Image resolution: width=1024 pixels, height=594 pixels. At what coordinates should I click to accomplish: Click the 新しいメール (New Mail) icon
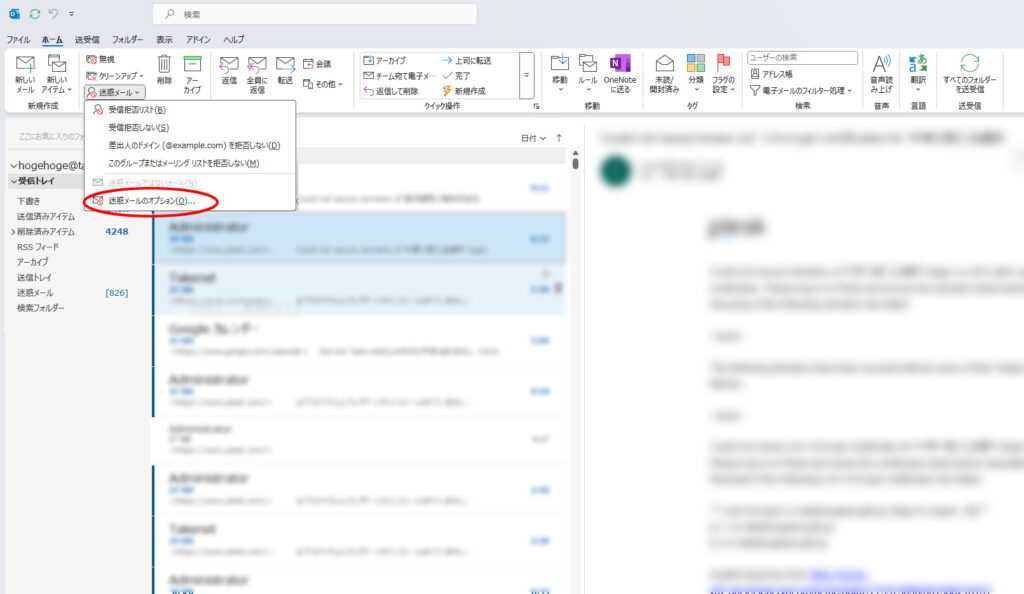click(25, 66)
